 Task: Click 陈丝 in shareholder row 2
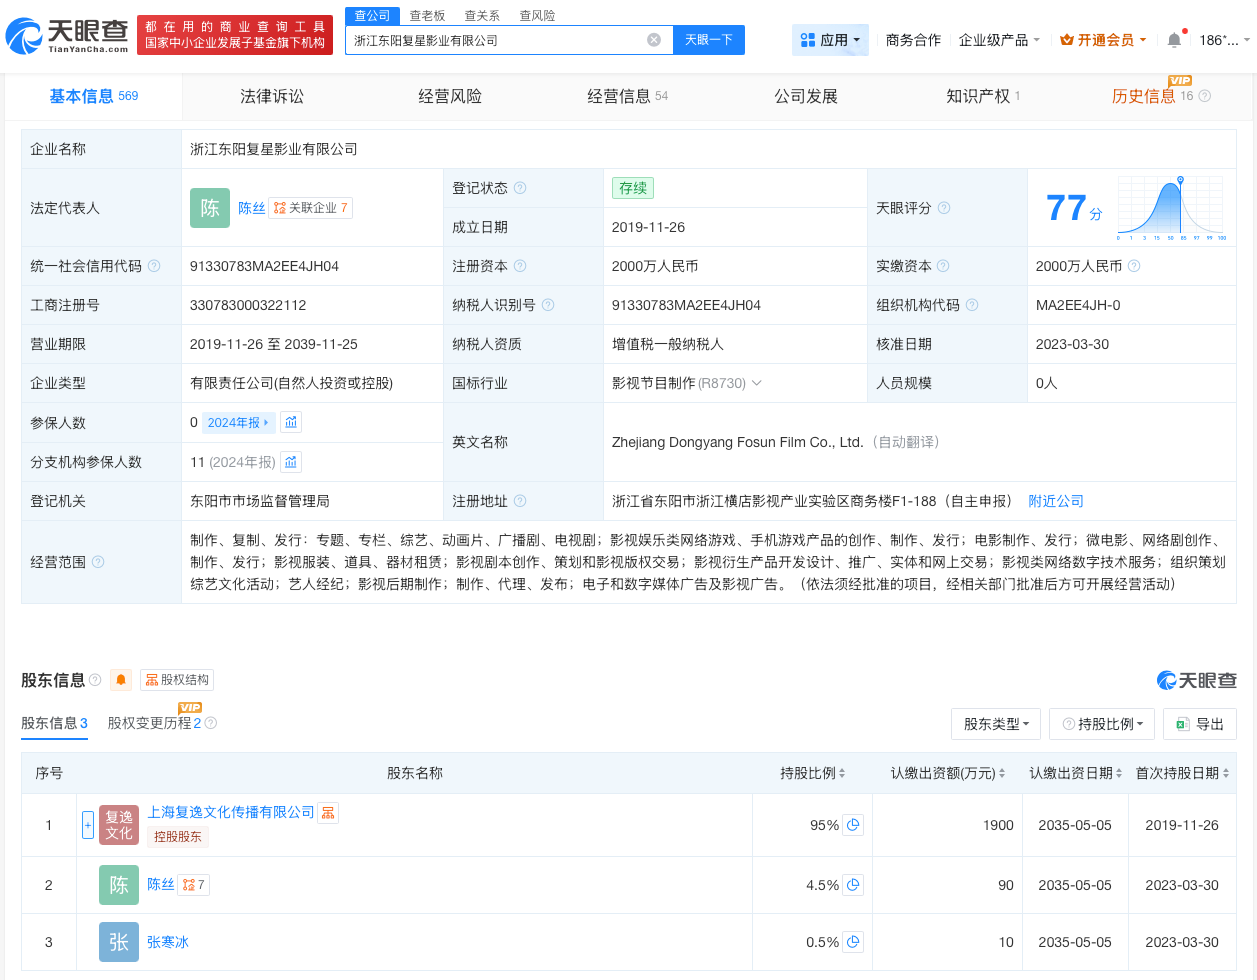161,884
